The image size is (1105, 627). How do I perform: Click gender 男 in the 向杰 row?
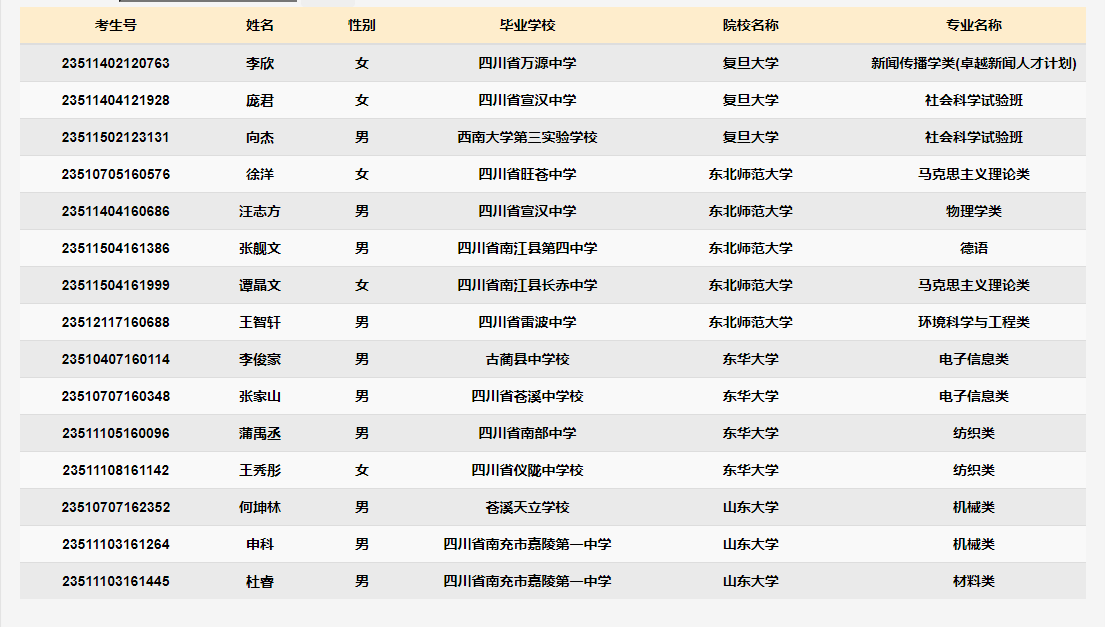pos(362,137)
